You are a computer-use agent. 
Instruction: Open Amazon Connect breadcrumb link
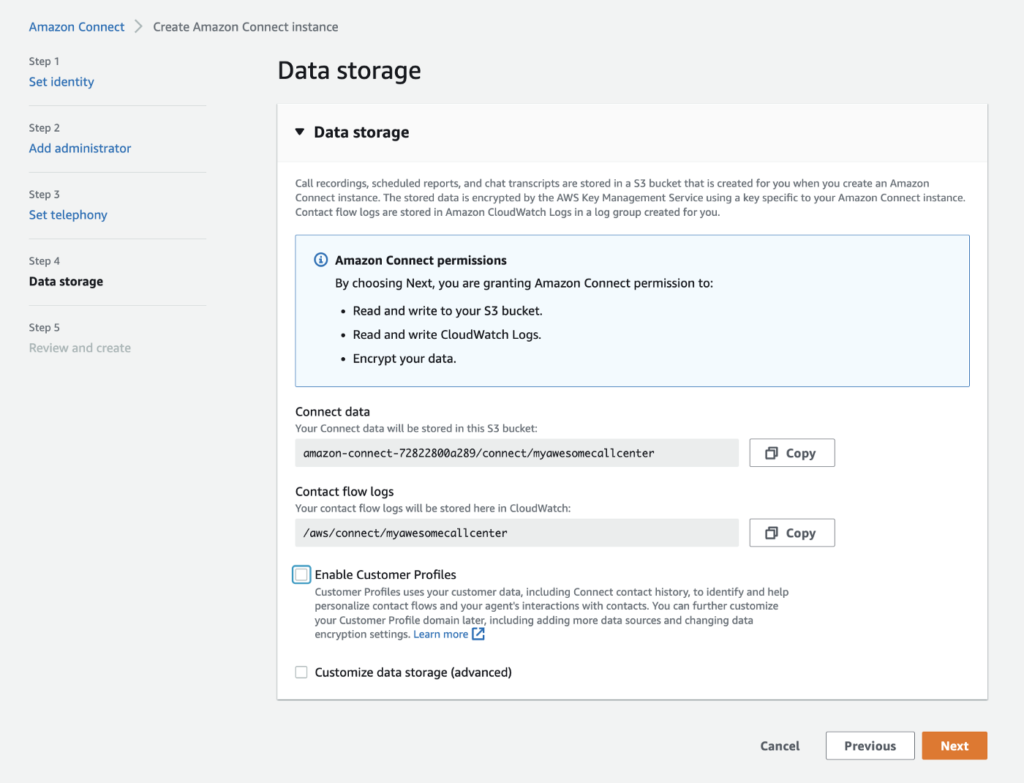click(x=76, y=27)
